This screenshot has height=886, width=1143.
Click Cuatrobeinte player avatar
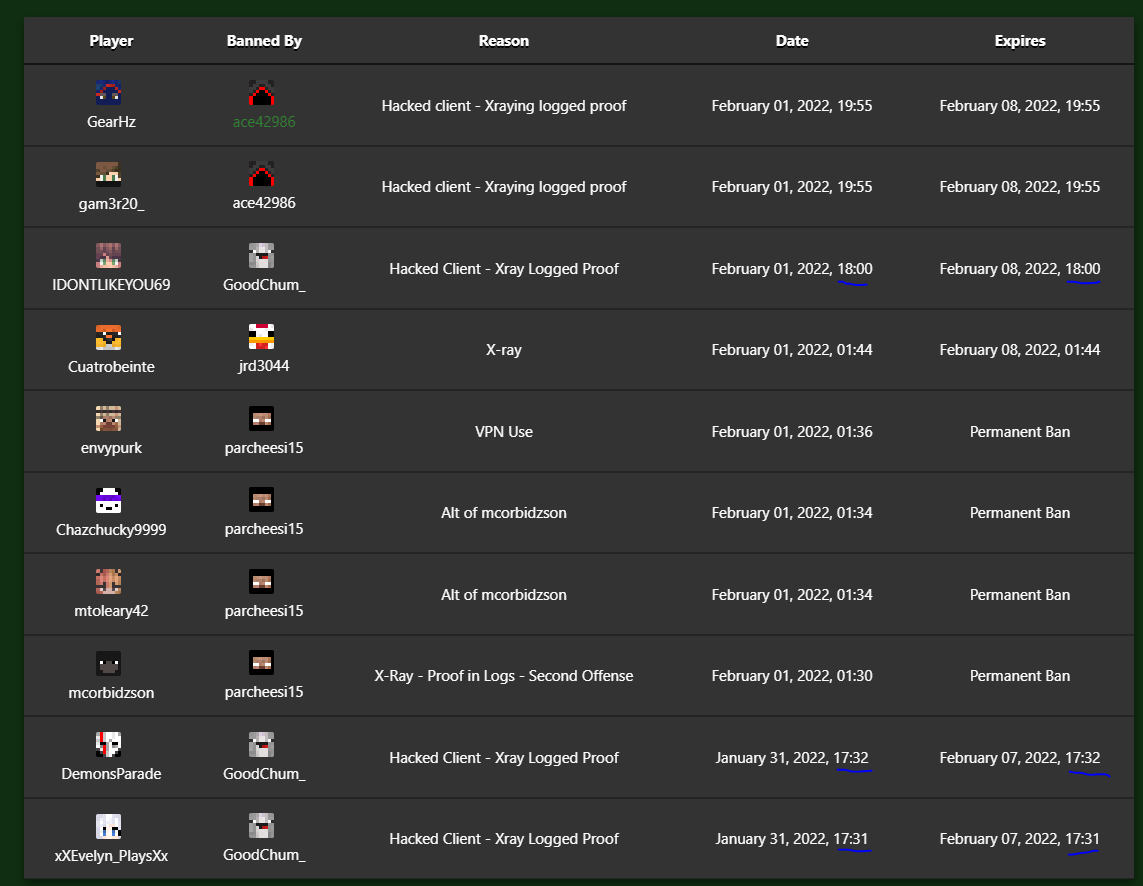pyautogui.click(x=109, y=338)
